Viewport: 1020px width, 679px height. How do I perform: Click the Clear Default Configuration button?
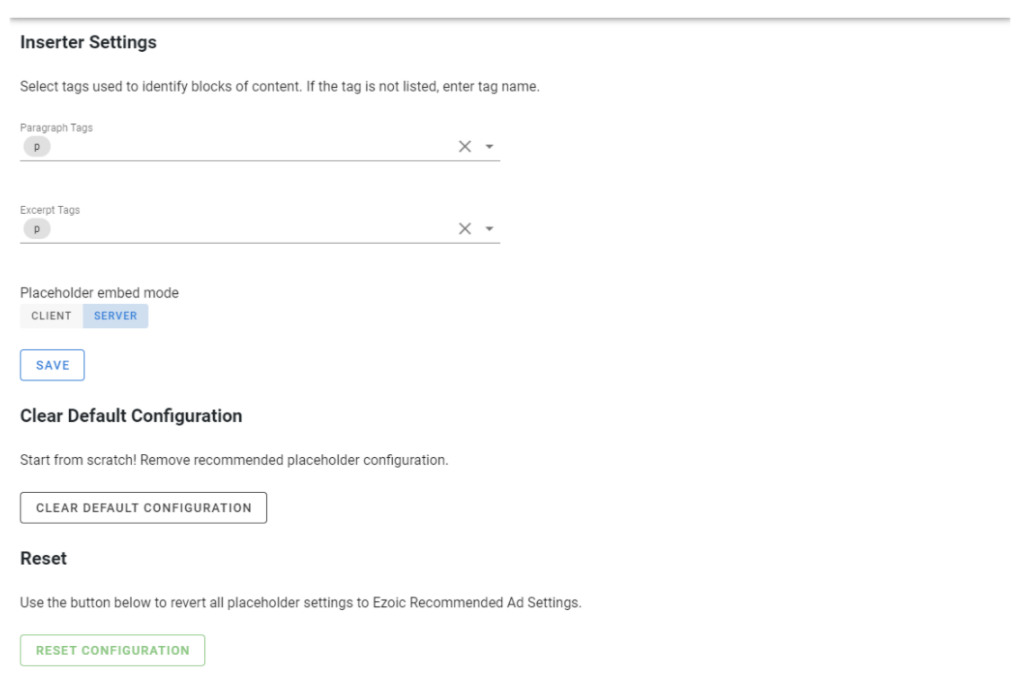143,508
